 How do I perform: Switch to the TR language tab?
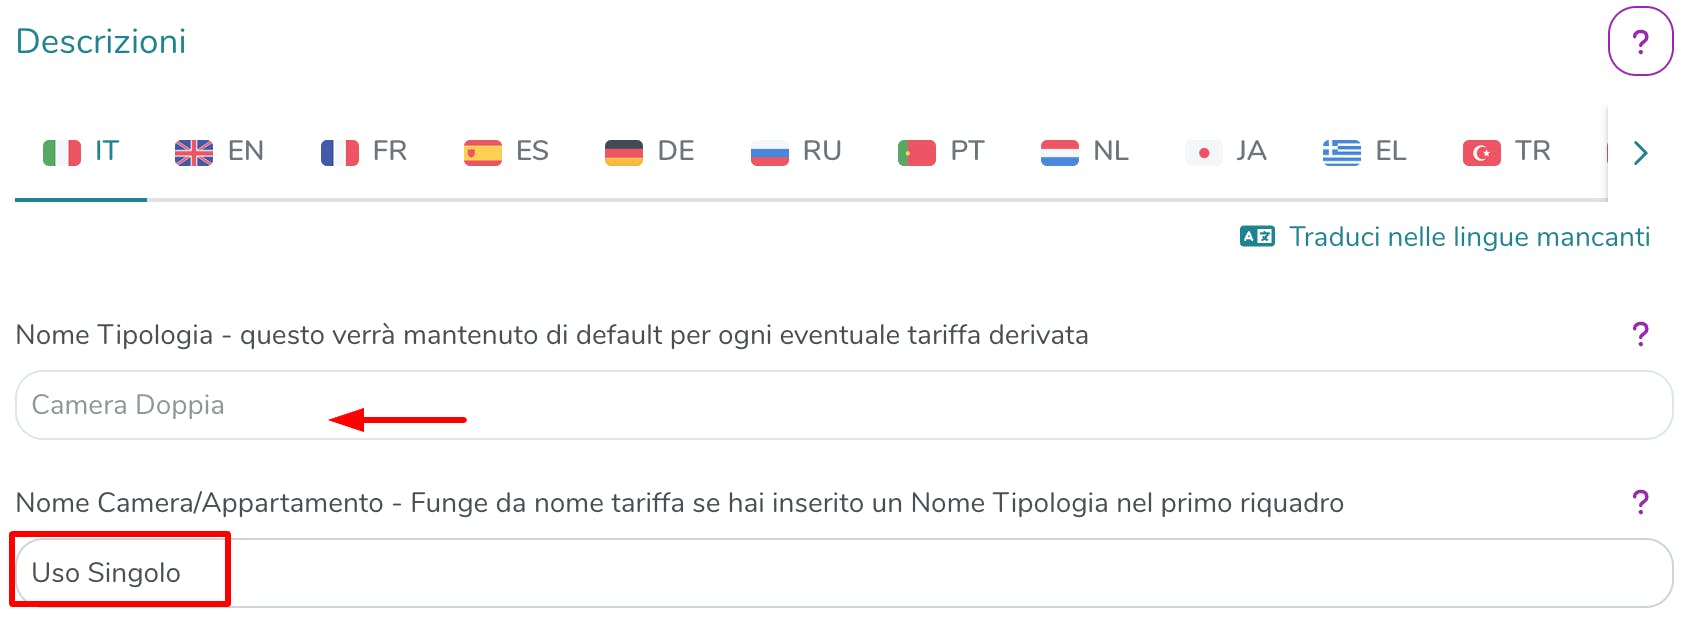click(1507, 152)
